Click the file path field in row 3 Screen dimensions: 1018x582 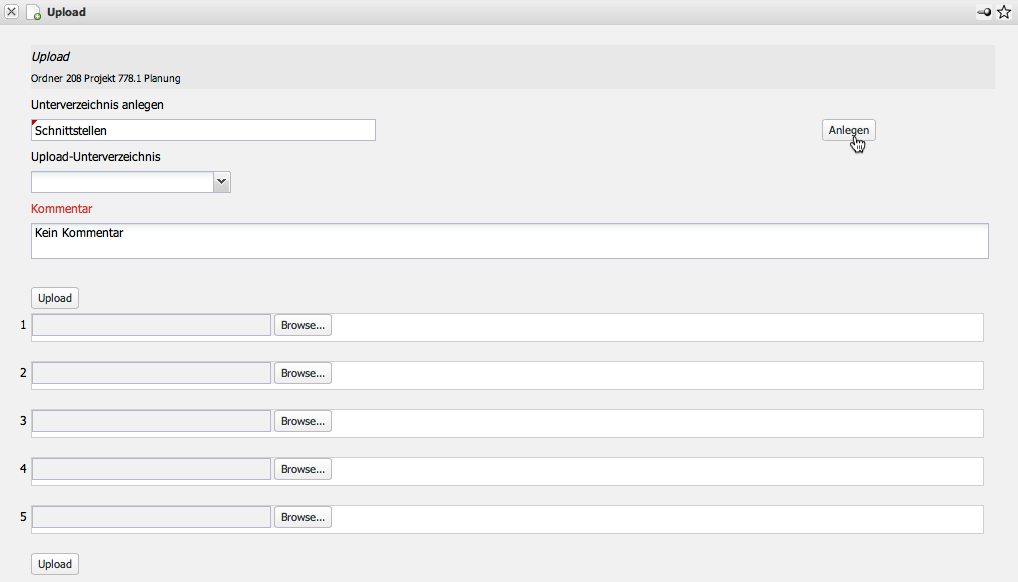click(x=152, y=421)
